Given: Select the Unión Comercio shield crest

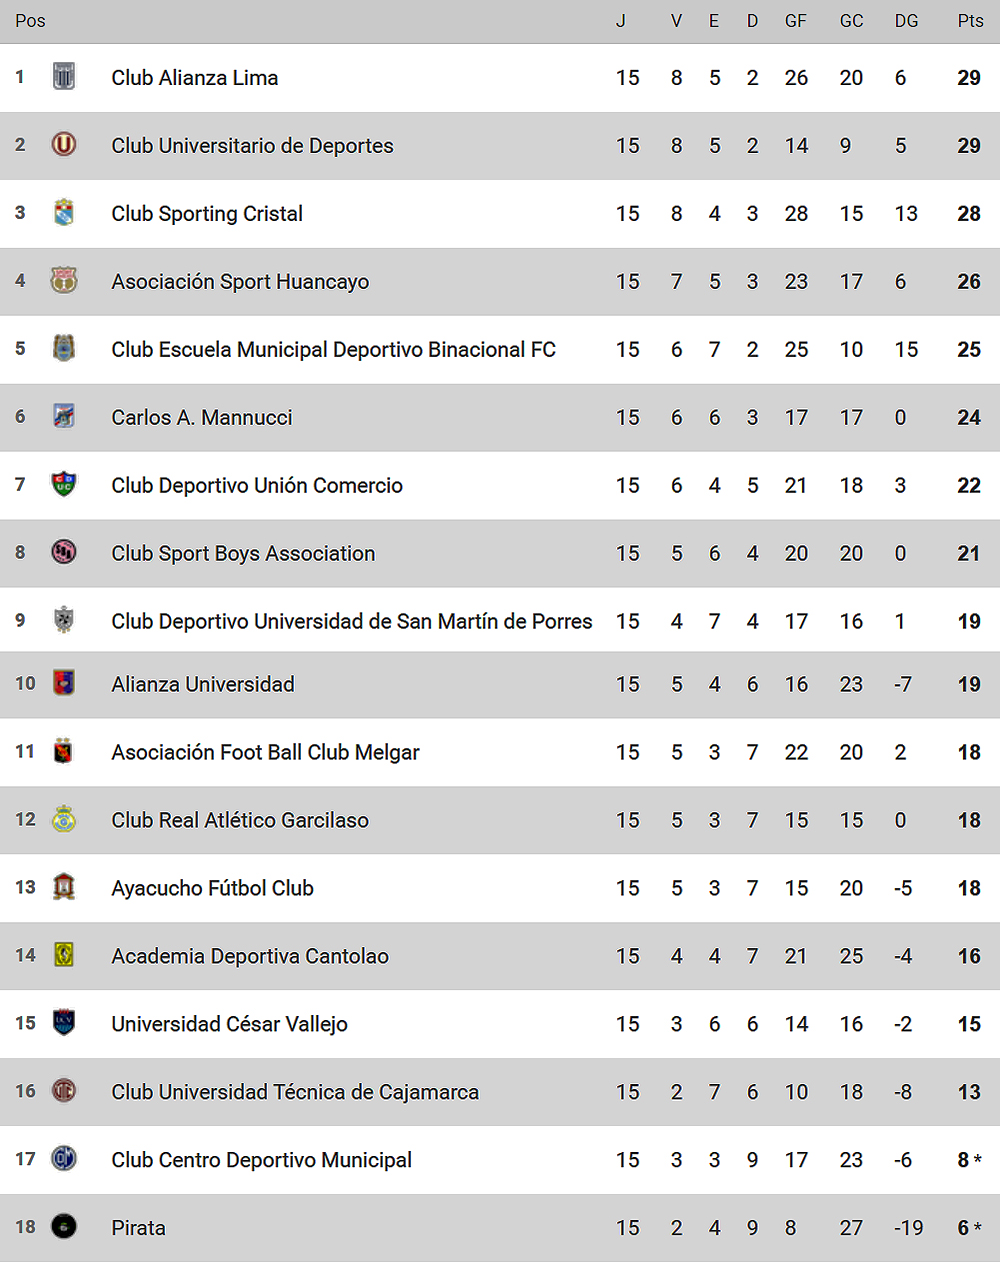Looking at the screenshot, I should 64,484.
